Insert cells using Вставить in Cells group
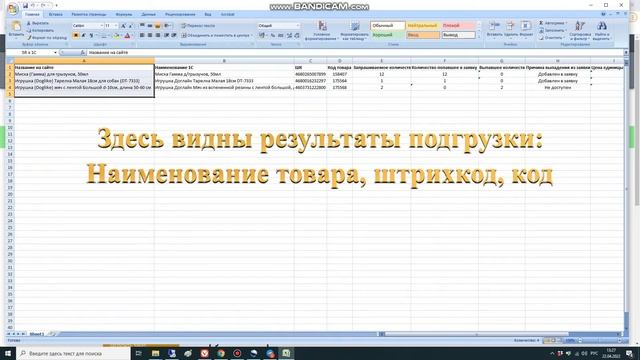The width and height of the screenshot is (640, 360). [x=494, y=29]
